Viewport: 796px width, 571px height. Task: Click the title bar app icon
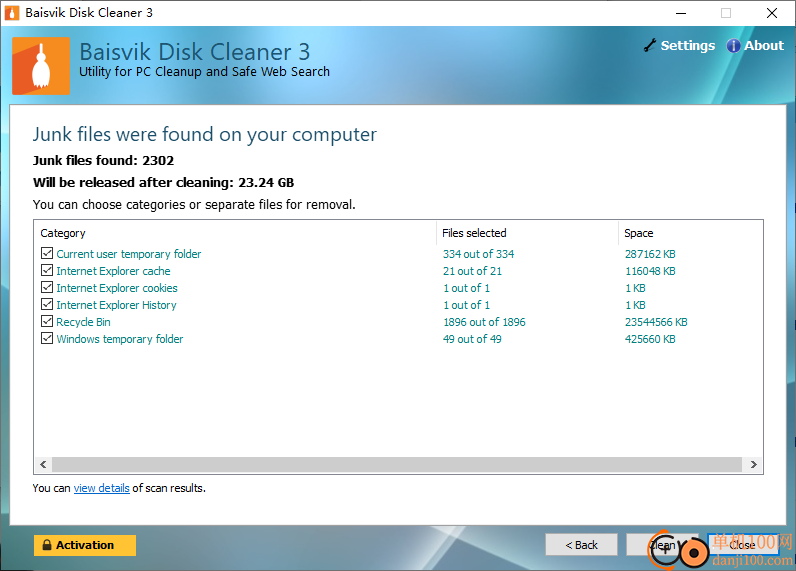pyautogui.click(x=12, y=13)
